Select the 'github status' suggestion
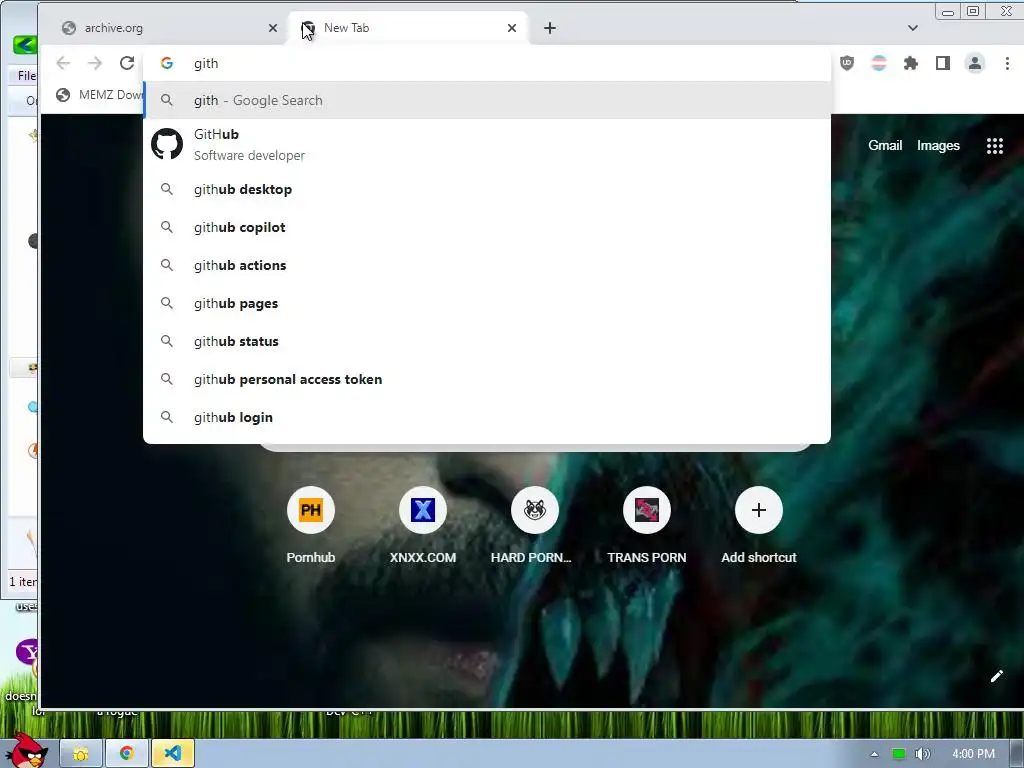Screen dimensions: 1024x768 coord(487,341)
